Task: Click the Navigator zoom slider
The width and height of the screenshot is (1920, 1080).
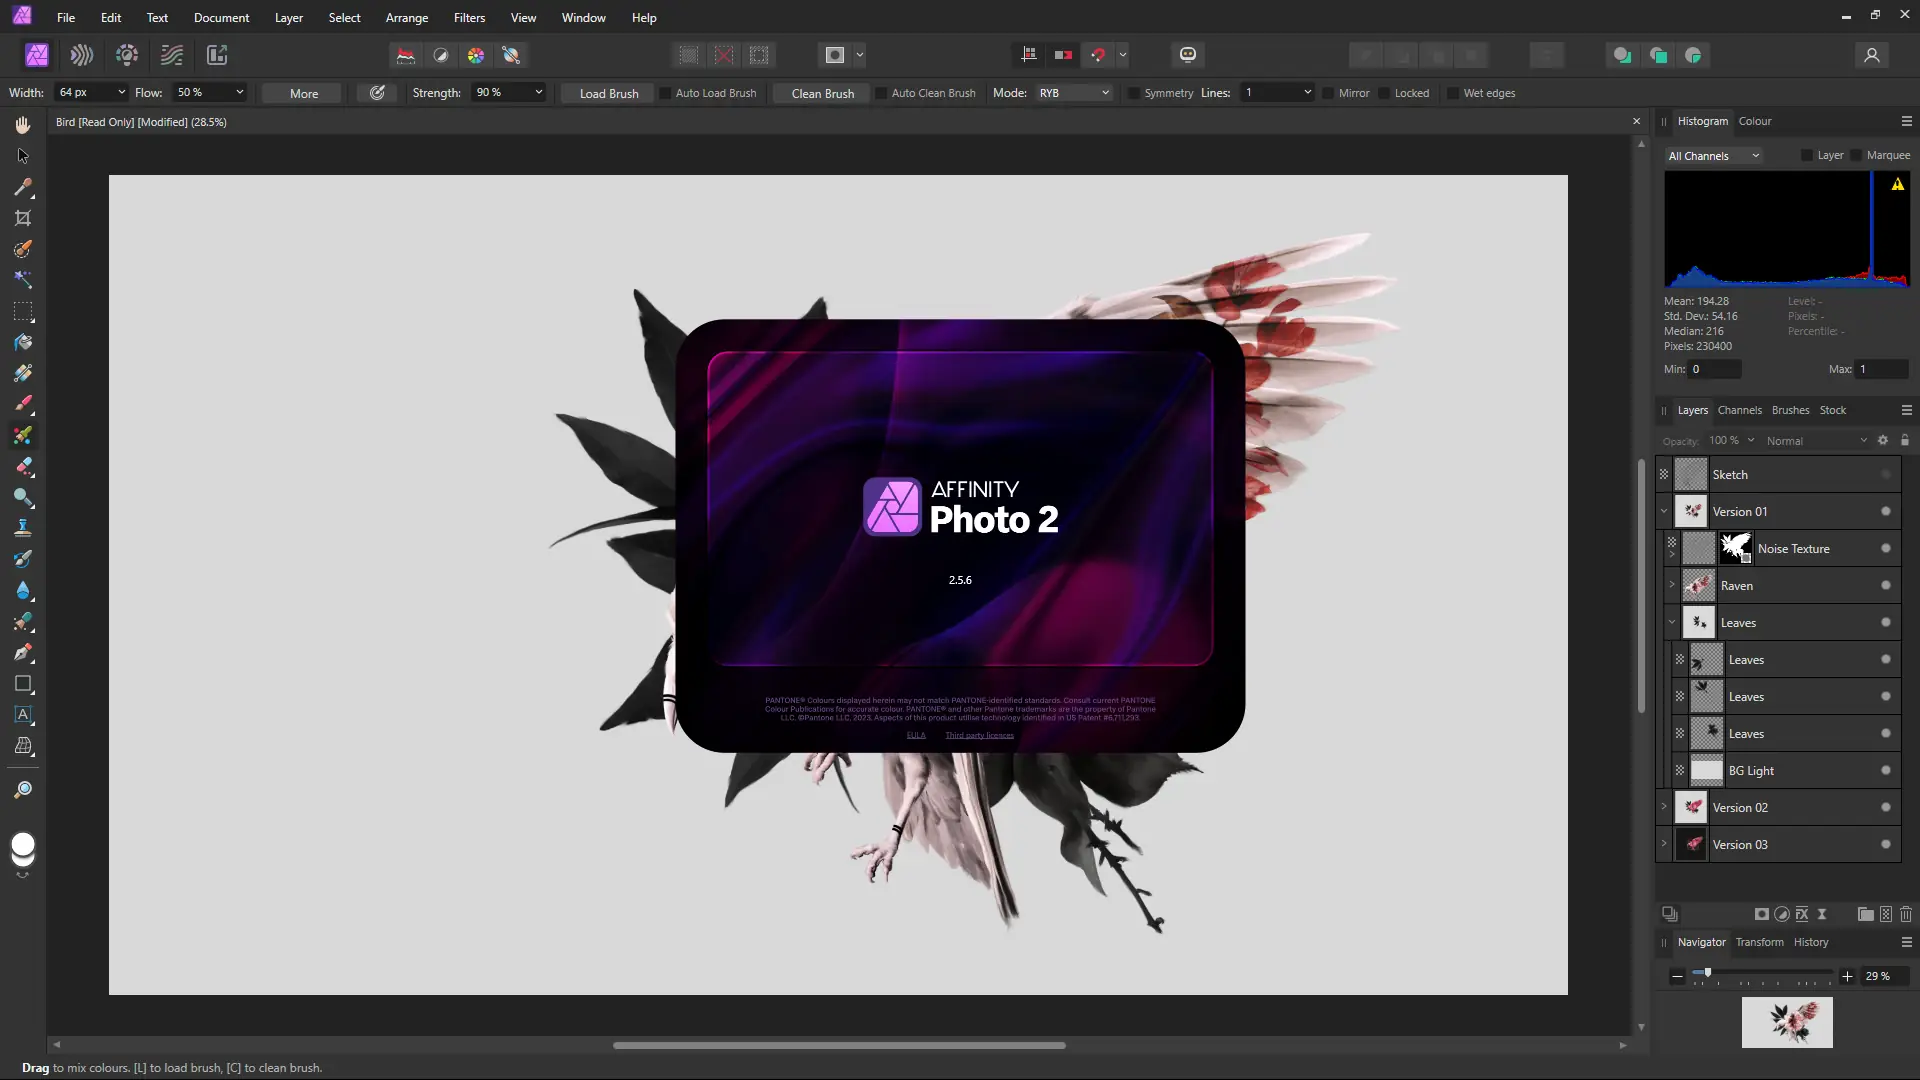Action: click(x=1707, y=973)
